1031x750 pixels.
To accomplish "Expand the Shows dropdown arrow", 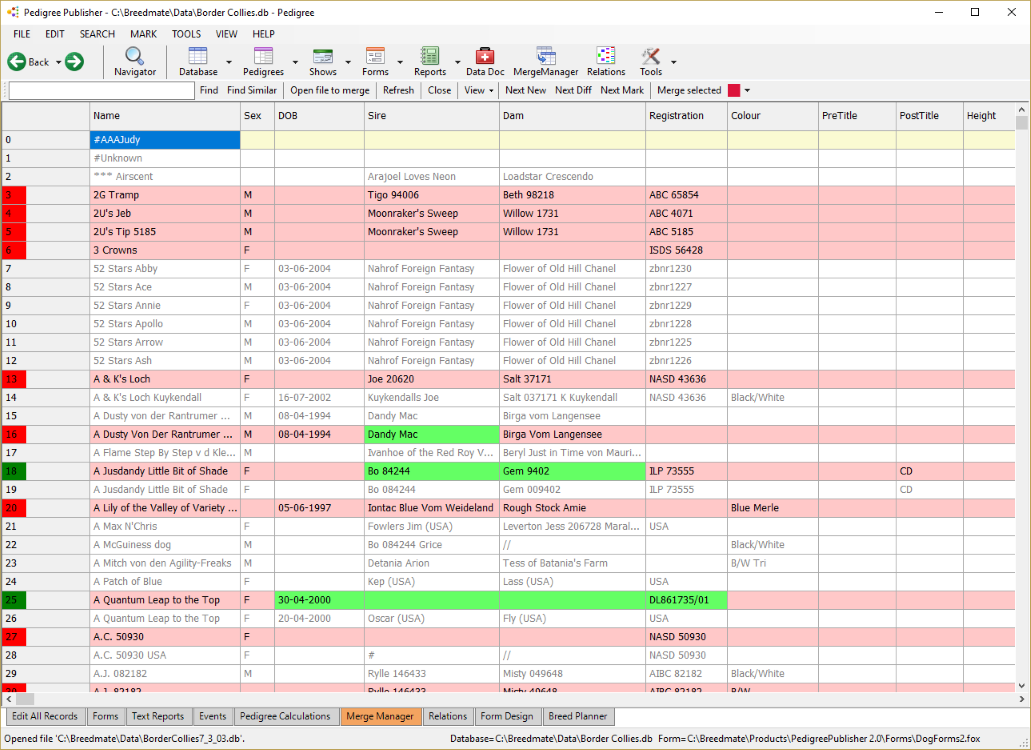I will (348, 62).
